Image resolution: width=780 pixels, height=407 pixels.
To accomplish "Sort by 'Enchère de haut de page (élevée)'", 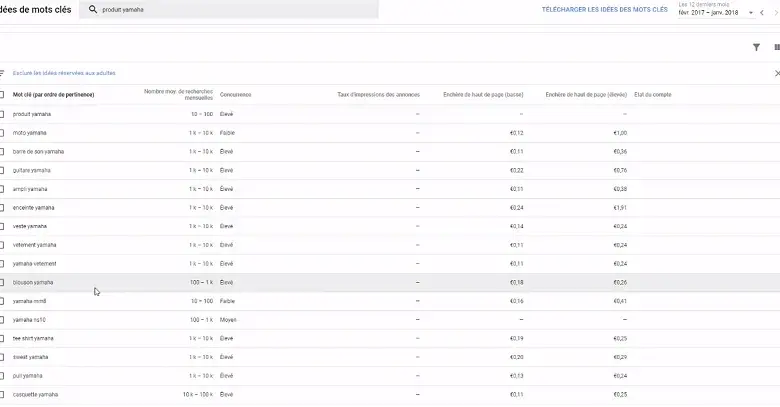I will tap(586, 95).
